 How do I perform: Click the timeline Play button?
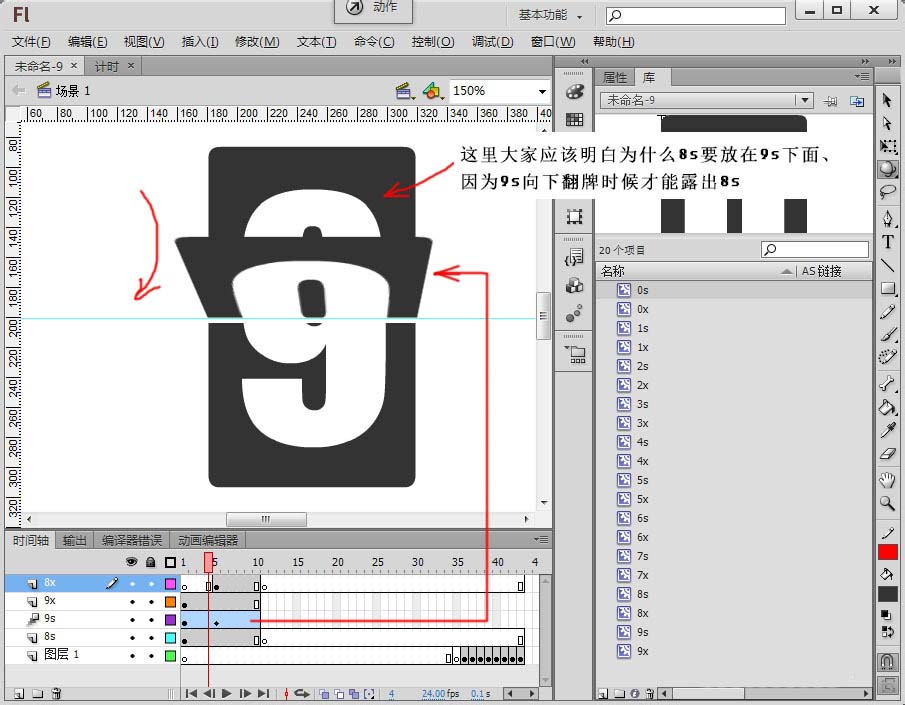pos(226,693)
